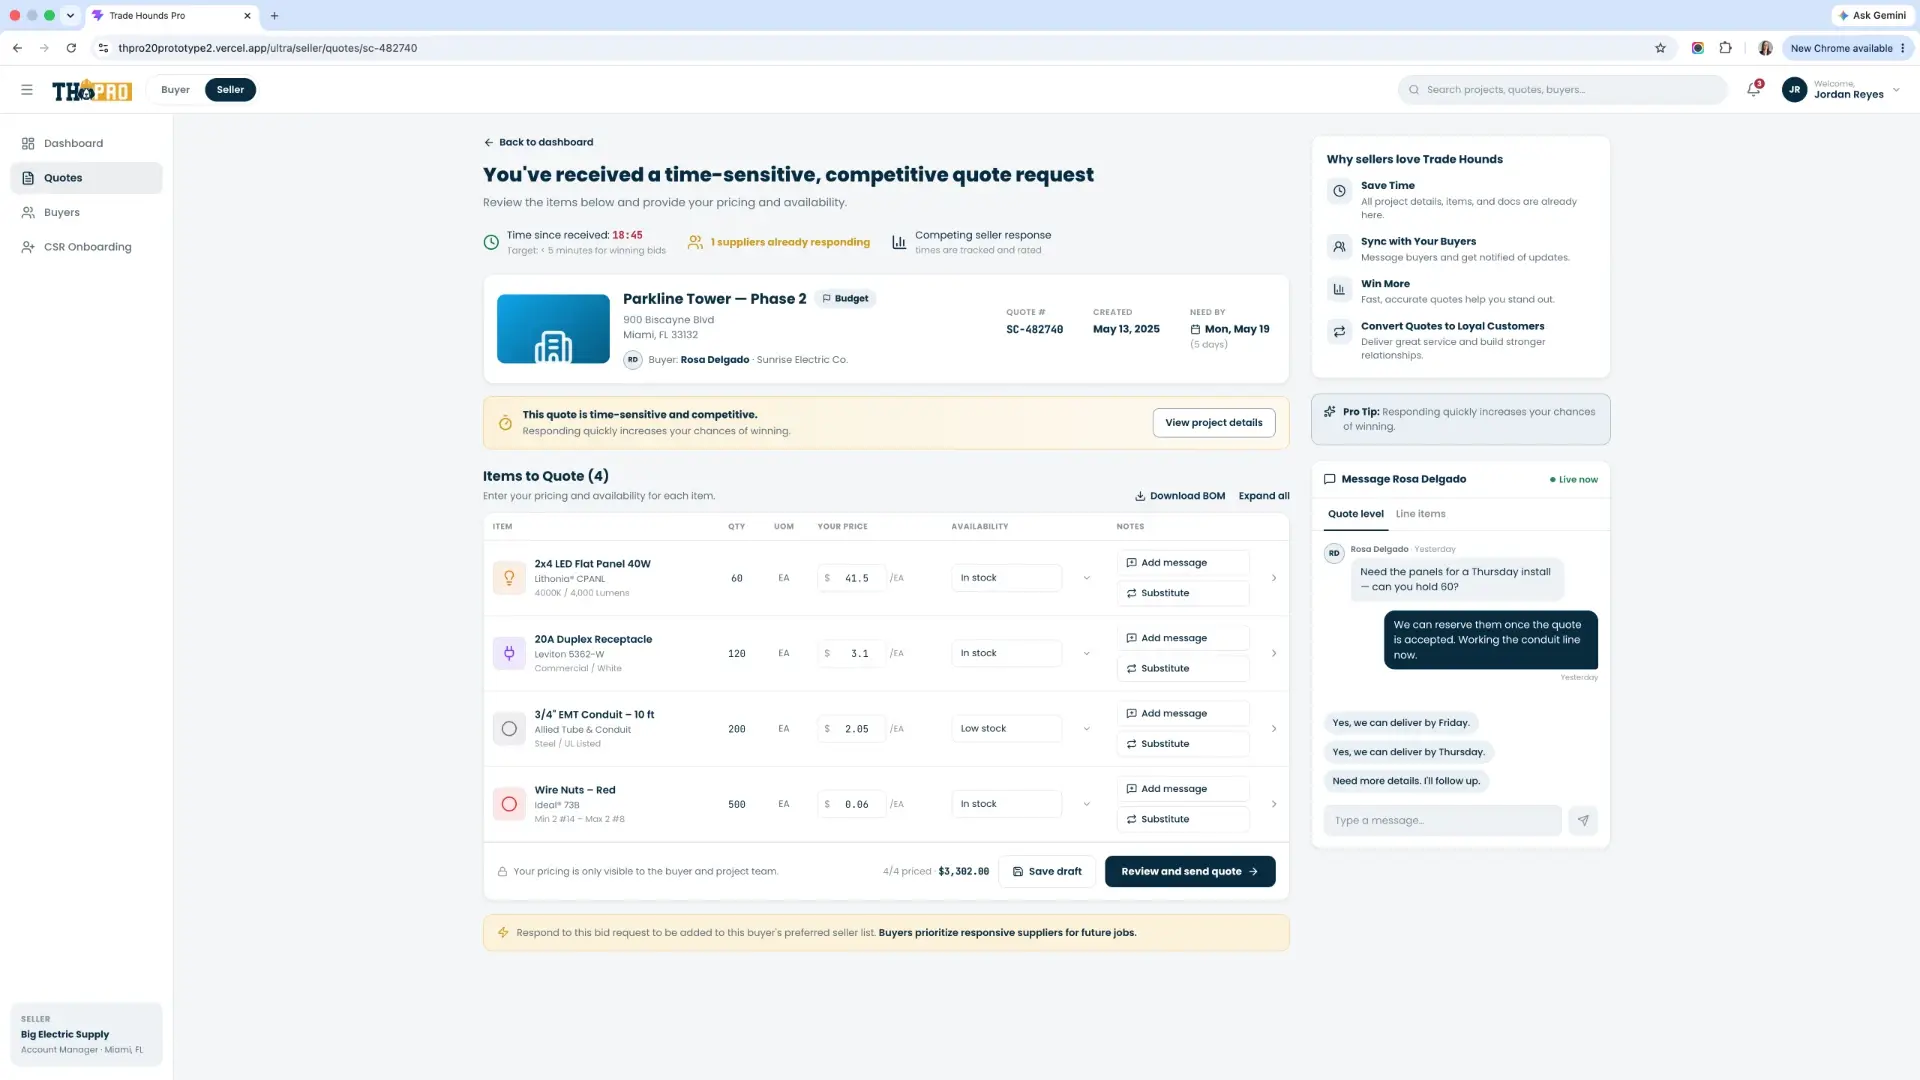Open Quotes in the sidebar

(x=86, y=178)
